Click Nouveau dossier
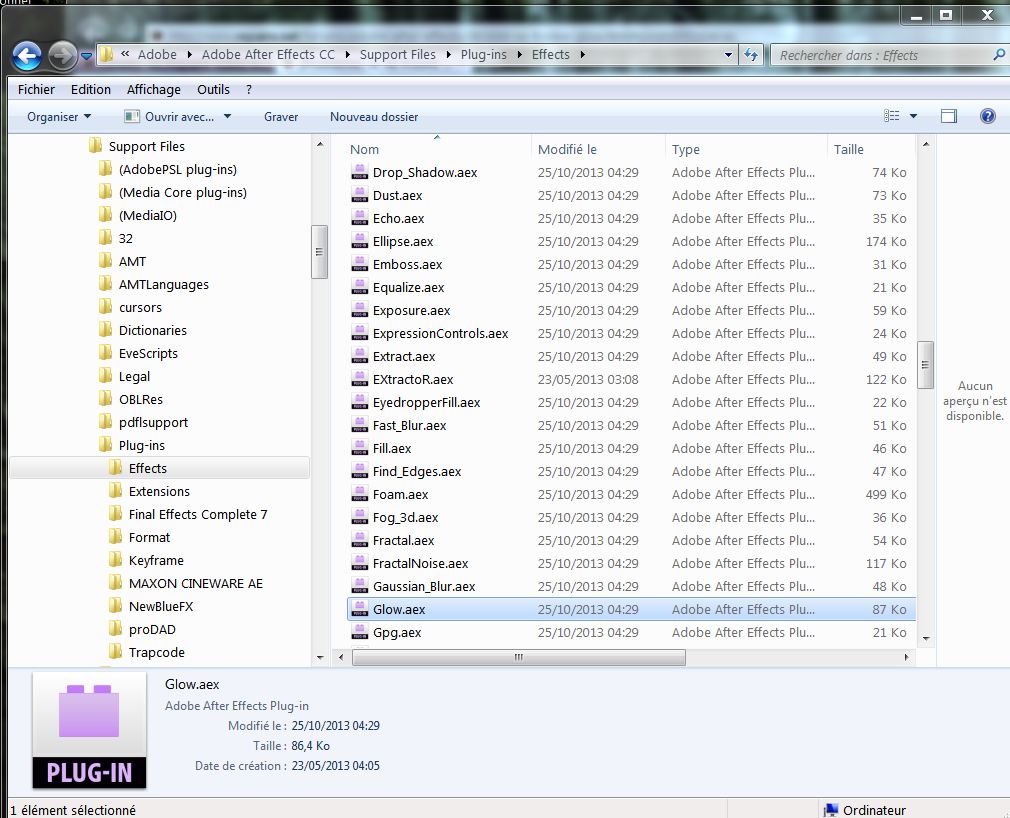Viewport: 1010px width, 818px height. coord(374,117)
